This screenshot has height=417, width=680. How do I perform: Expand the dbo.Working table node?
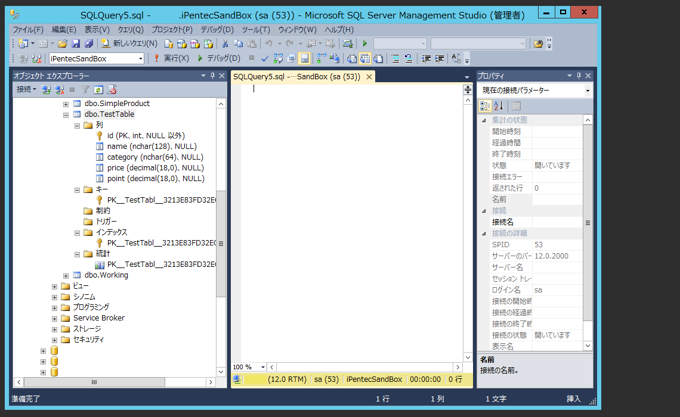(66, 276)
